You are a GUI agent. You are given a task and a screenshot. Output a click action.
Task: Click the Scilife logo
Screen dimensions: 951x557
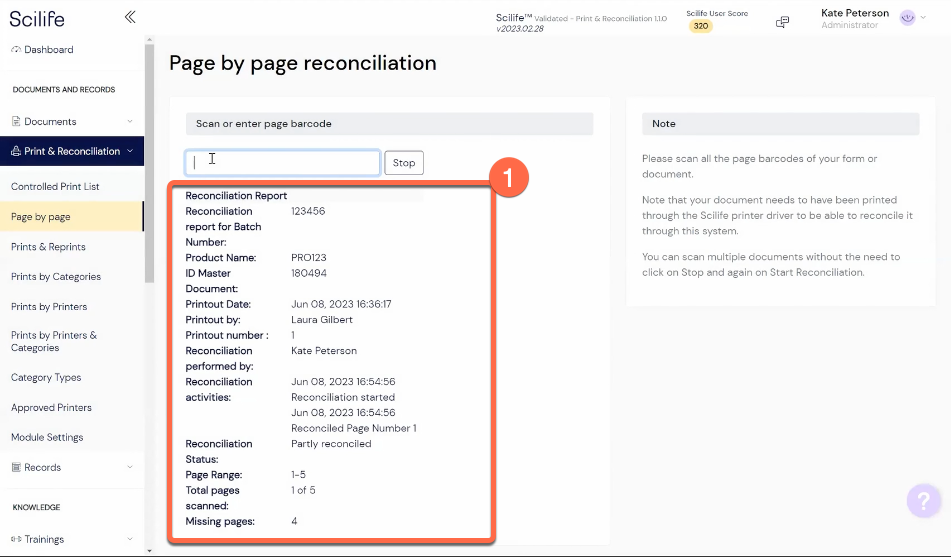[x=37, y=18]
